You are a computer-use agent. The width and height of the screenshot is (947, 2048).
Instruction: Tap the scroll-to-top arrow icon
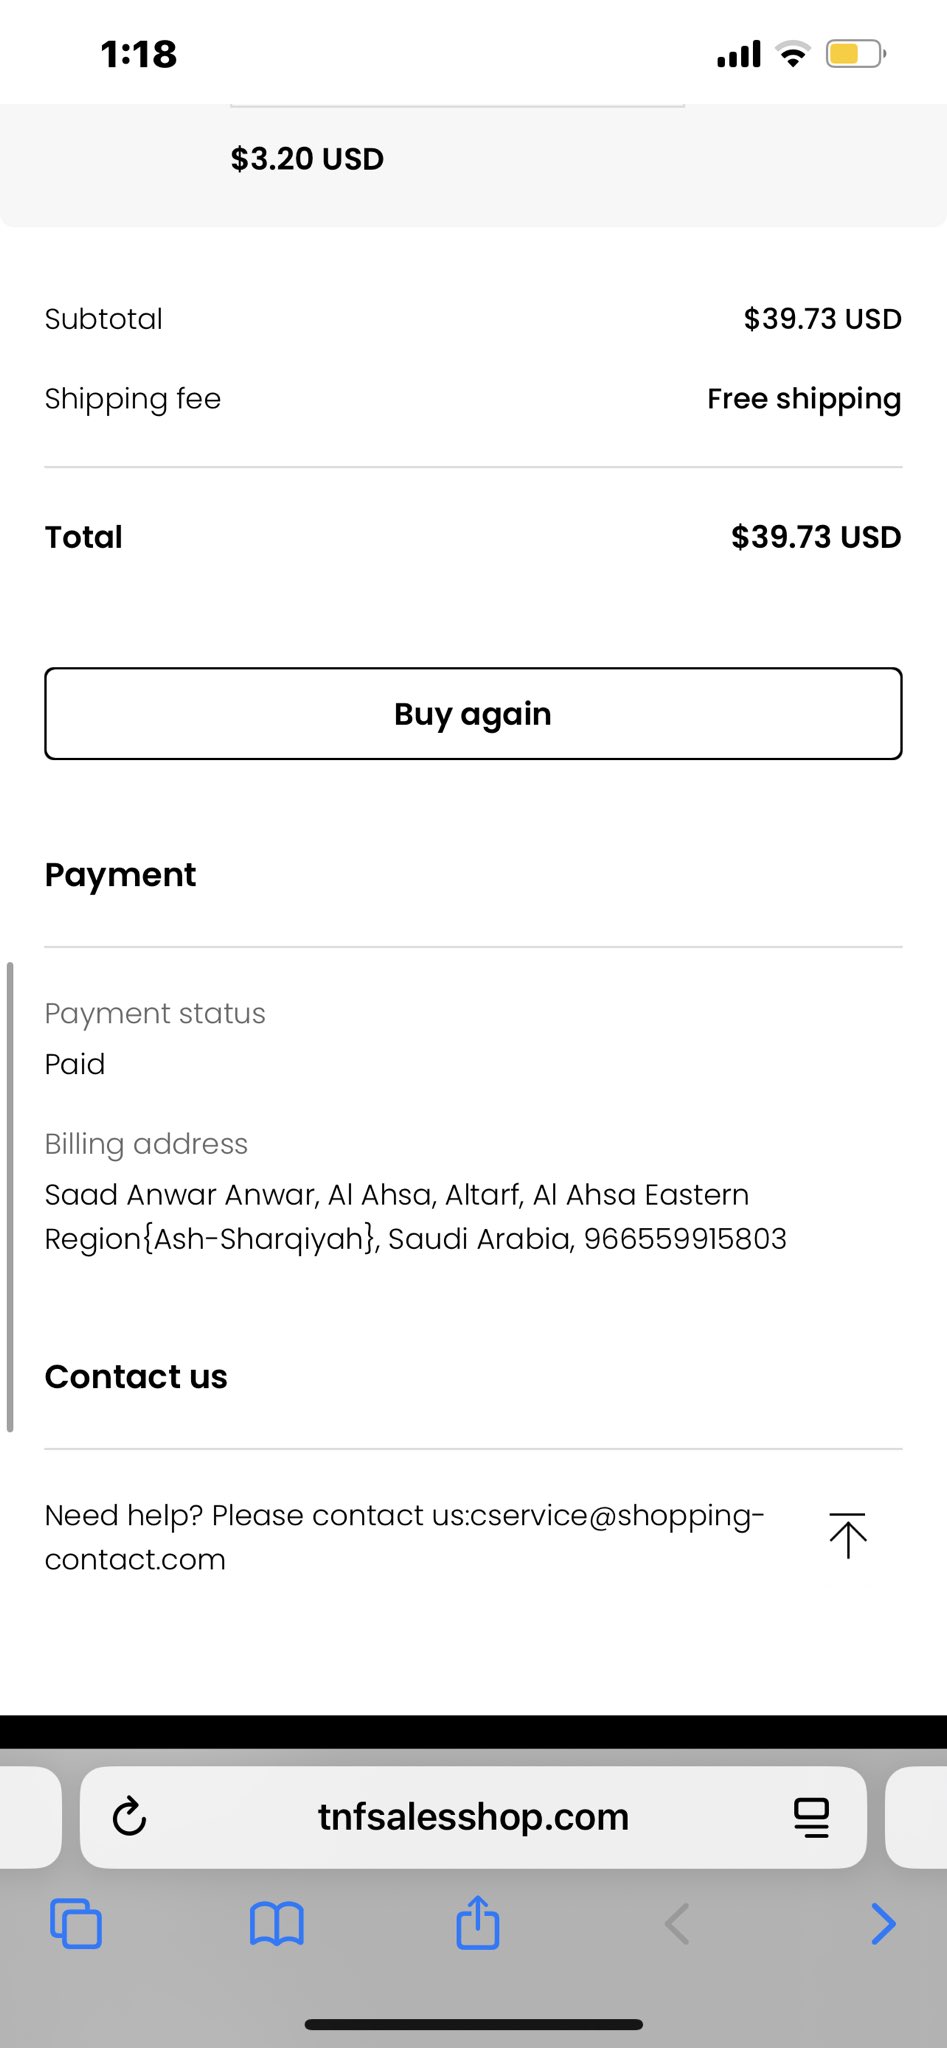(x=847, y=1535)
